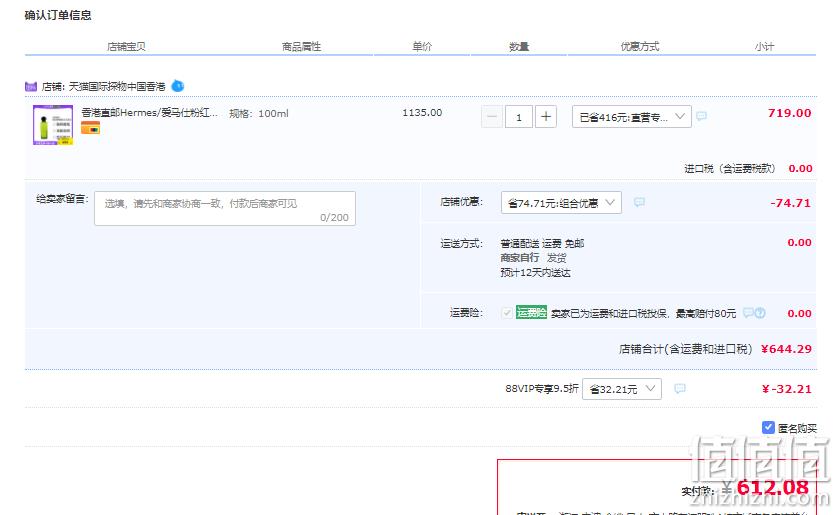Expand the 已省416元 discount dropdown
The image size is (839, 515).
point(632,117)
